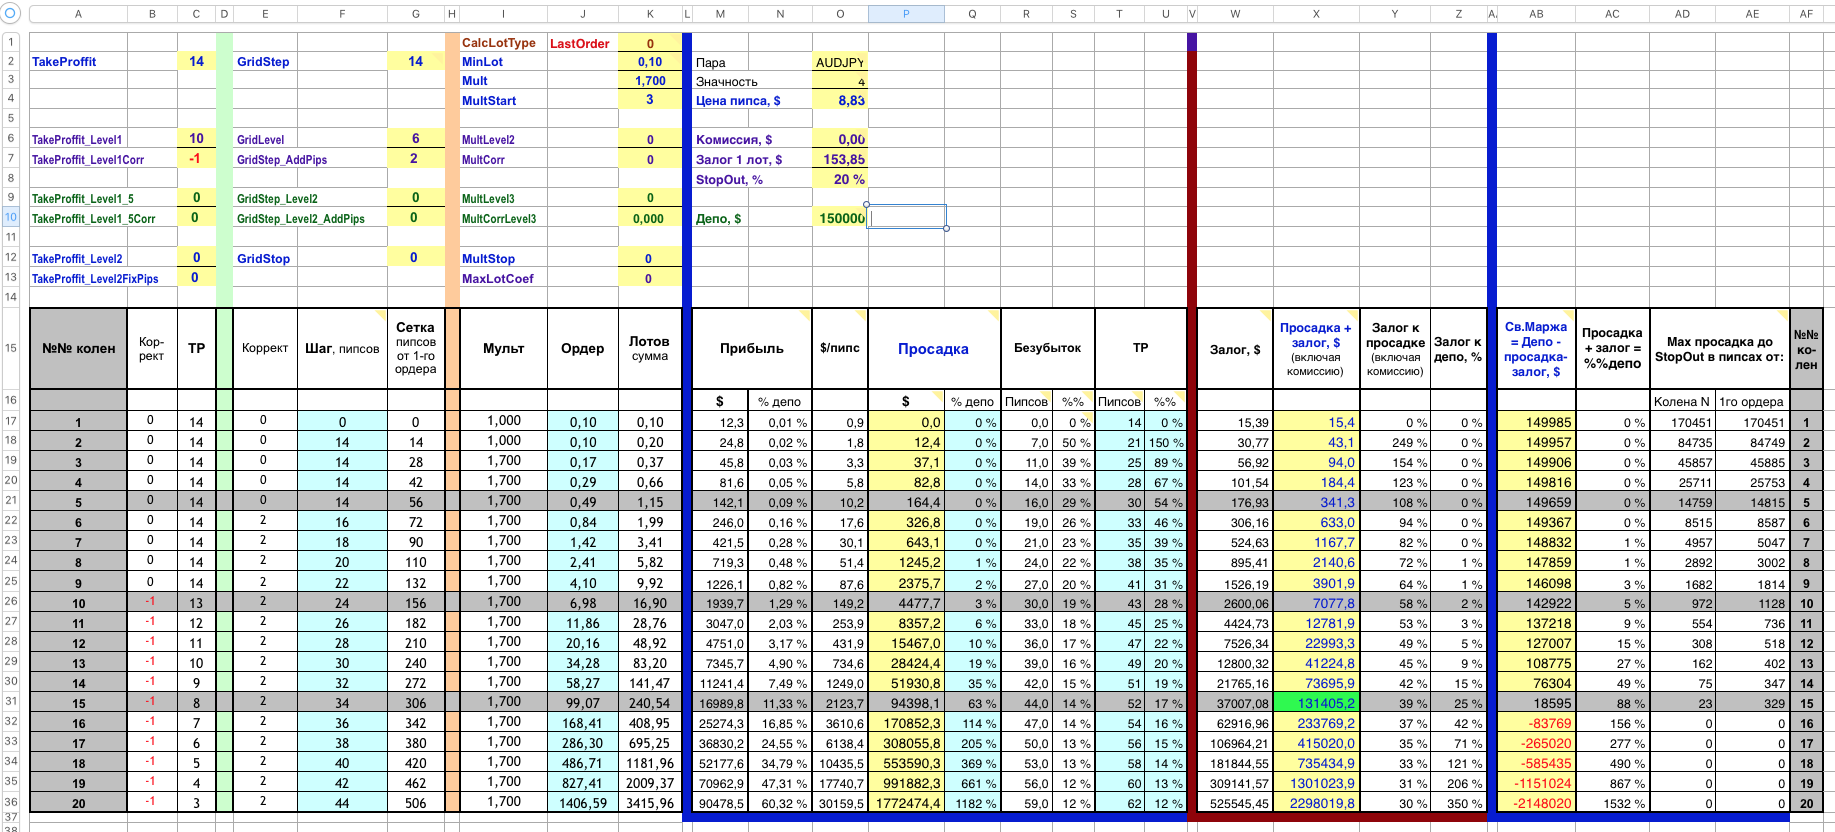Click the StopOut value 20 %
The height and width of the screenshot is (832, 1835).
coord(839,179)
